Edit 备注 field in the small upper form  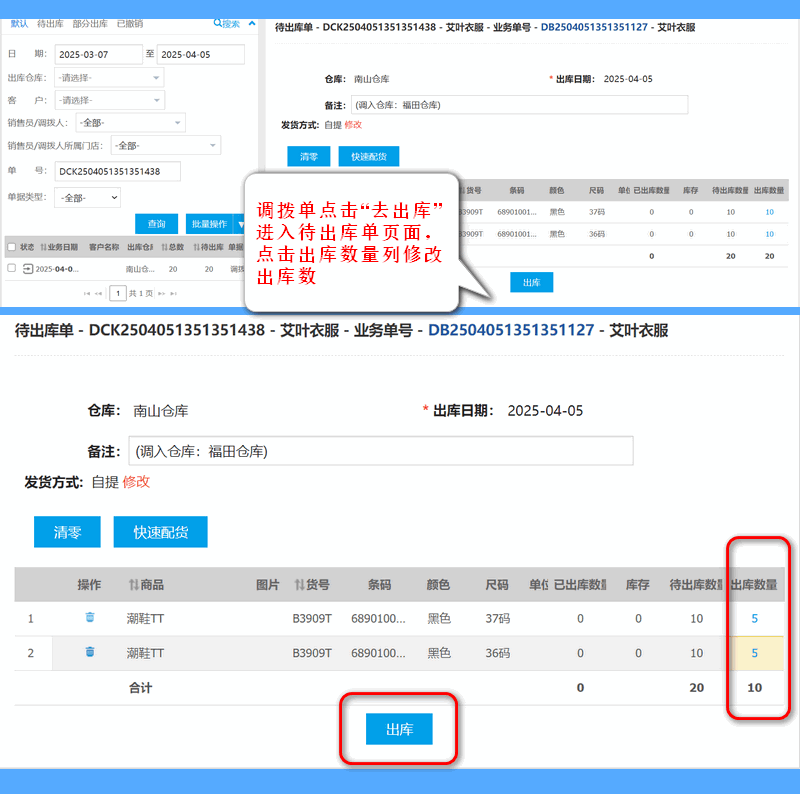pos(519,105)
